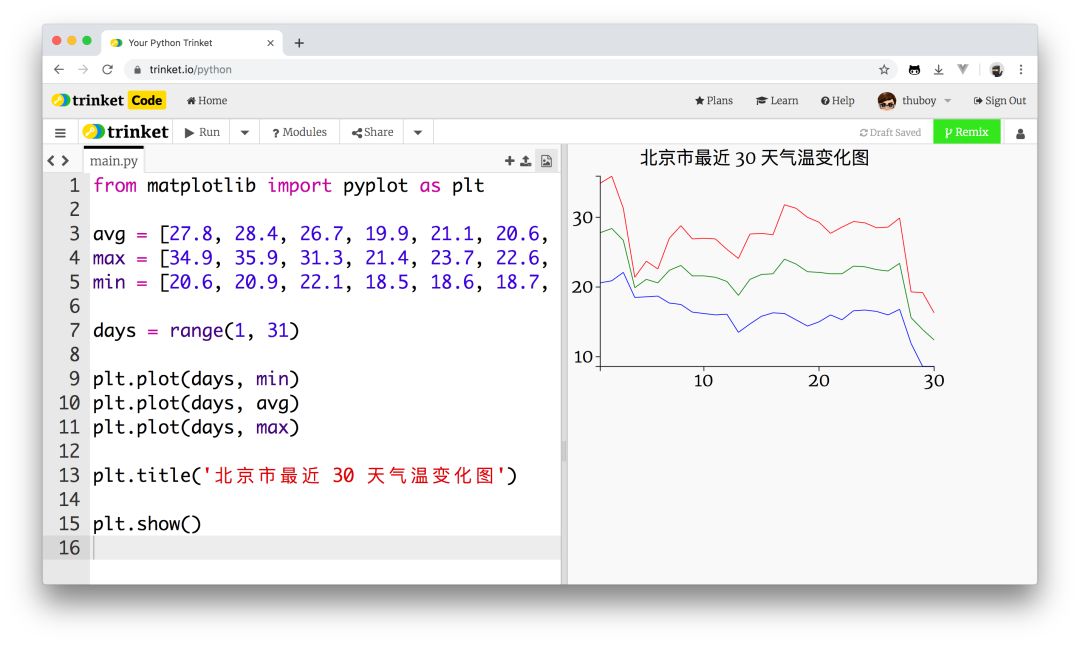Click the user profile icon beside Remix
Screen dimensions: 1080x645
(1020, 133)
